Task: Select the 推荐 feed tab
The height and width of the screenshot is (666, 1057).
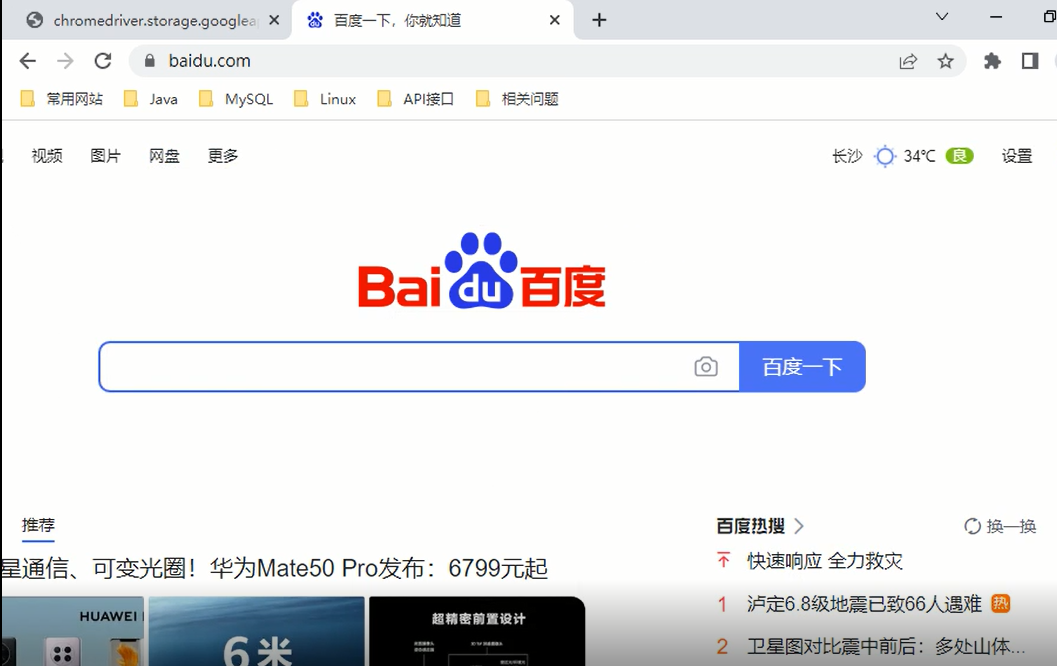Action: [x=38, y=525]
